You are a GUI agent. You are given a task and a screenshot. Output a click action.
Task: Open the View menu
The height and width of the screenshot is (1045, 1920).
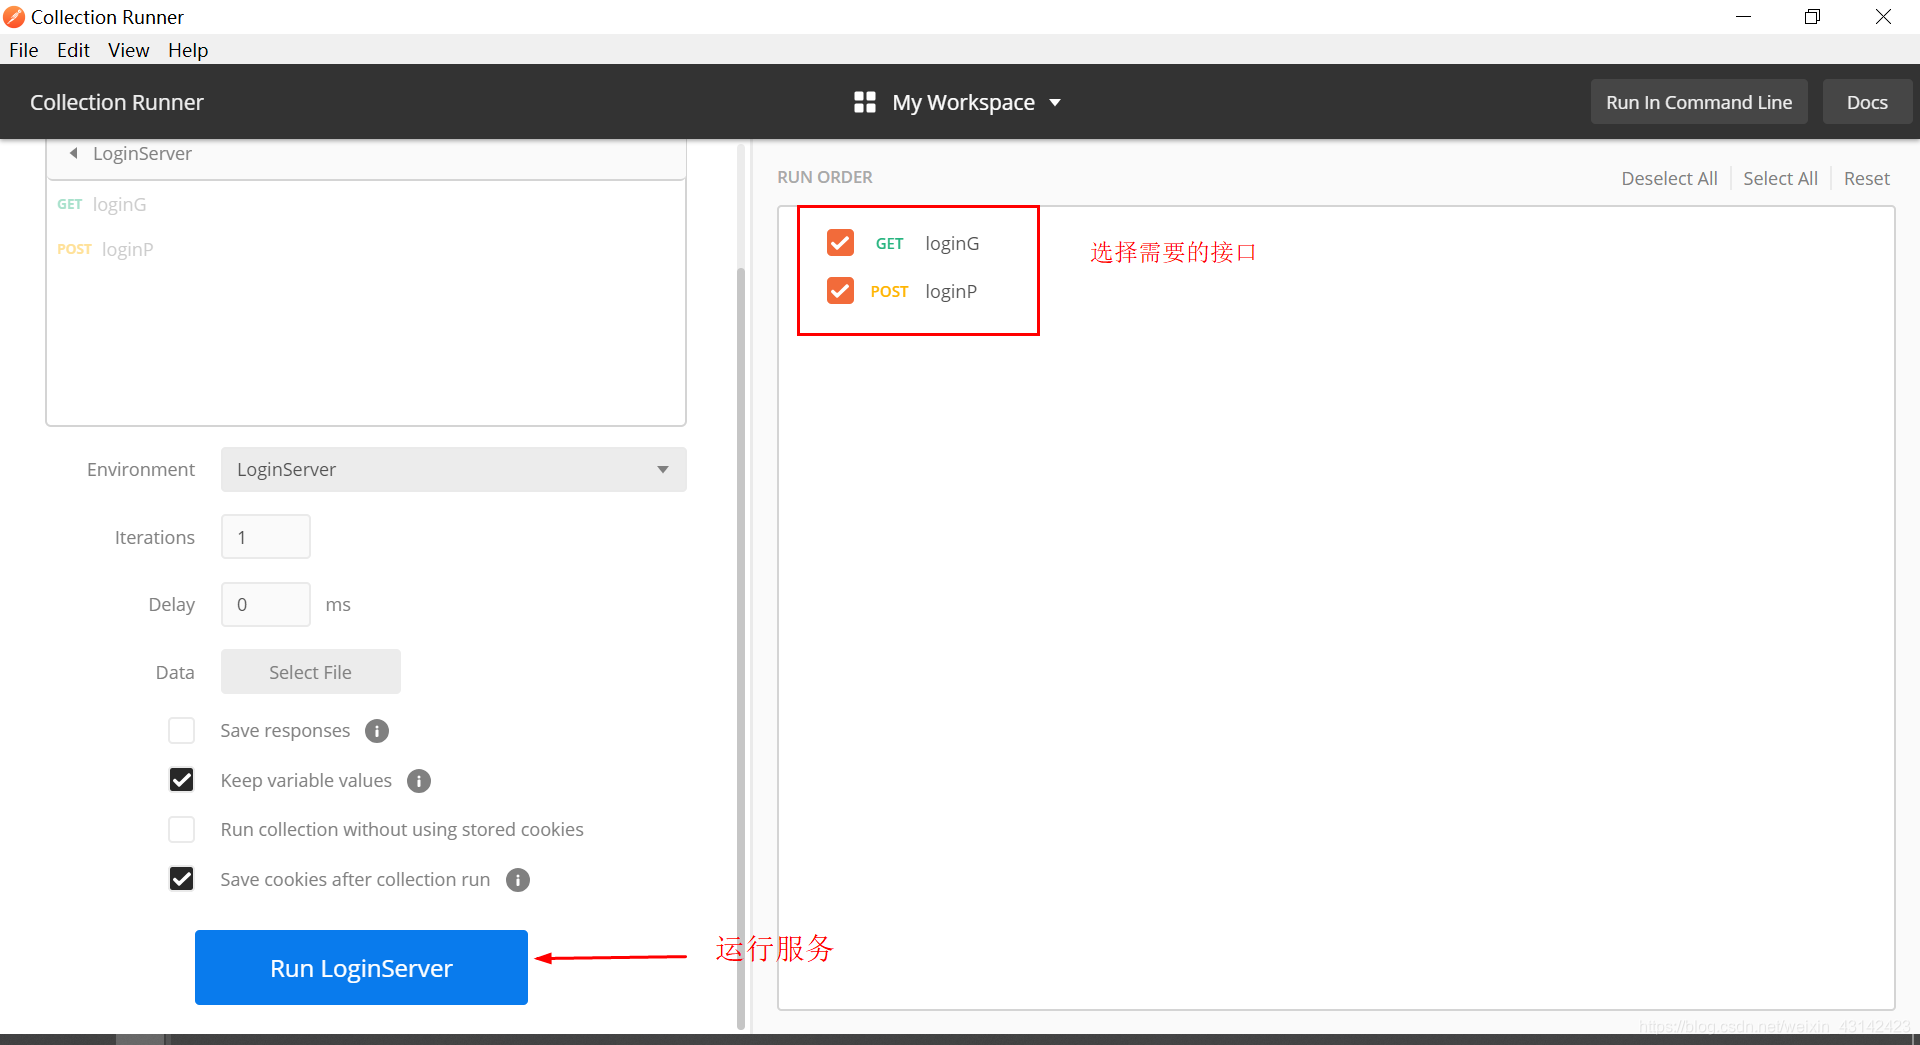click(129, 50)
